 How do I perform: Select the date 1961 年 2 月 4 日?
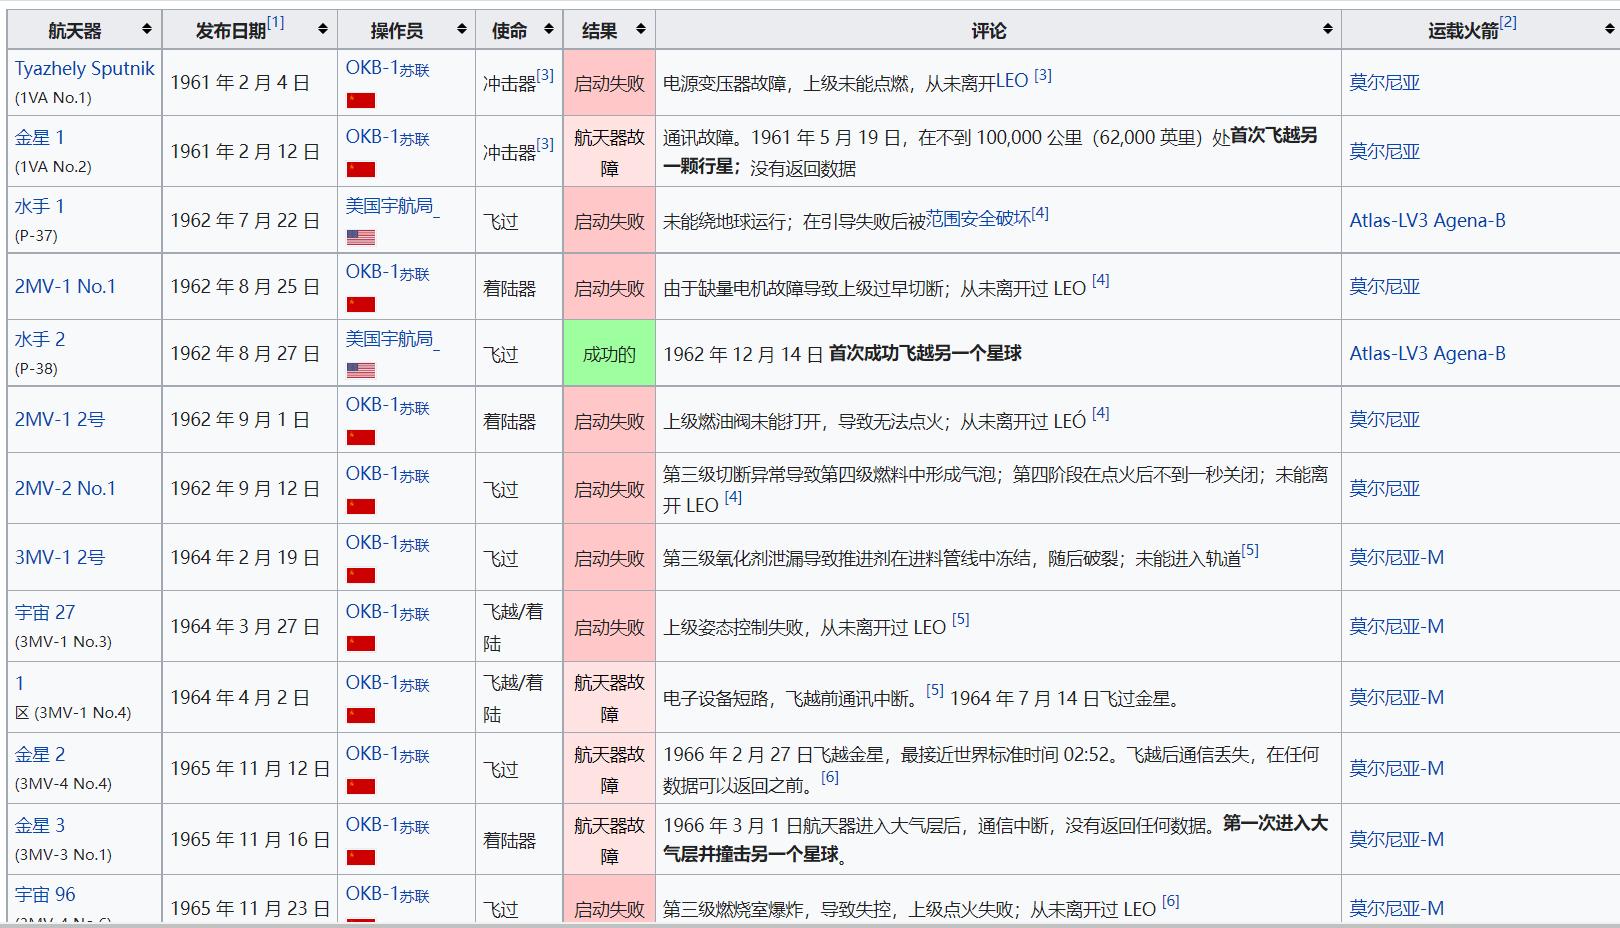click(x=240, y=82)
